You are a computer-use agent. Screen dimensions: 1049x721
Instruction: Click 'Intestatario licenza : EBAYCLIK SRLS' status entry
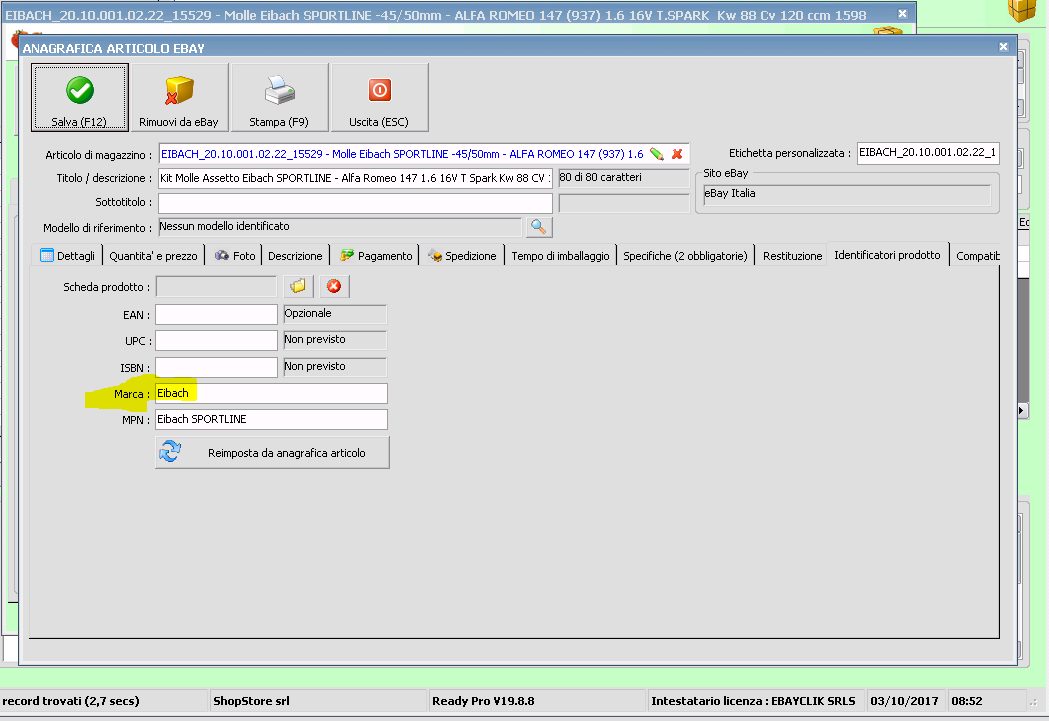[753, 701]
